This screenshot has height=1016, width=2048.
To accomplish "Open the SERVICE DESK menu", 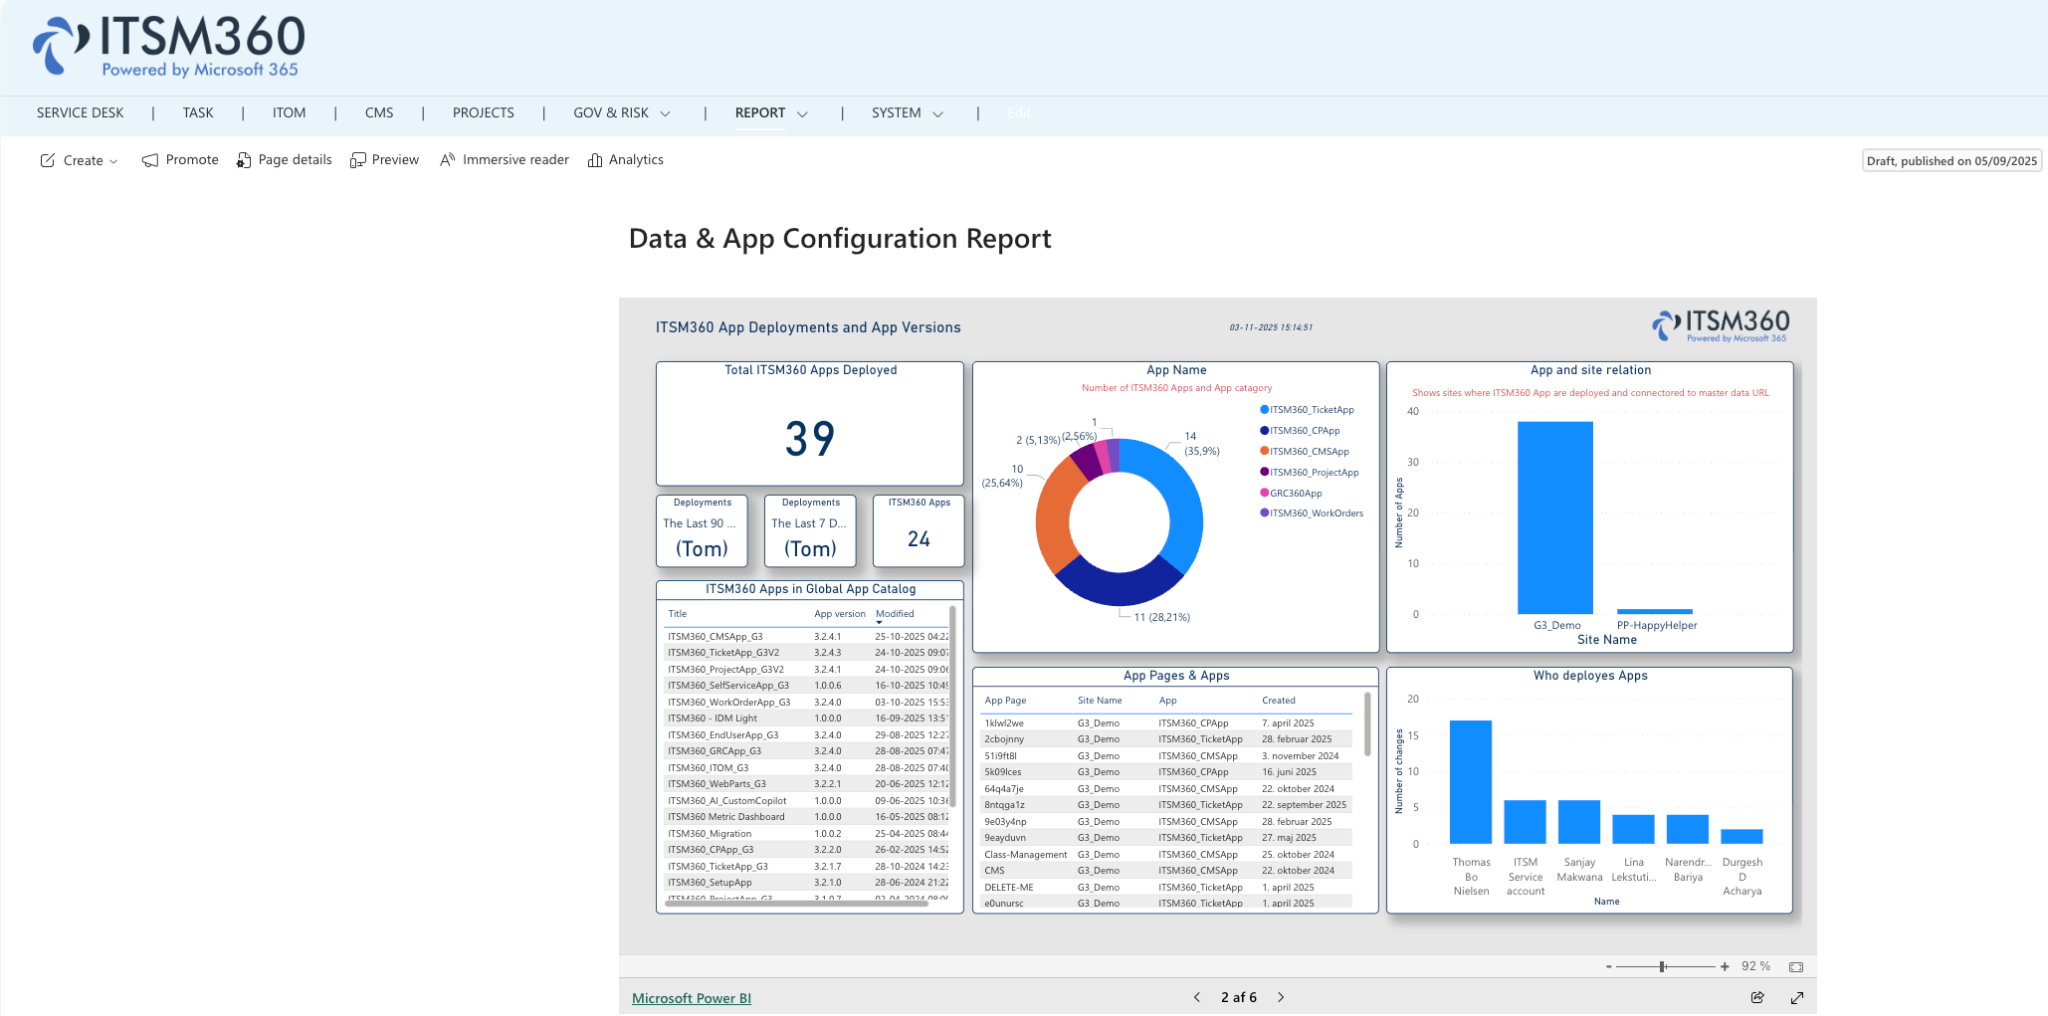I will point(80,113).
